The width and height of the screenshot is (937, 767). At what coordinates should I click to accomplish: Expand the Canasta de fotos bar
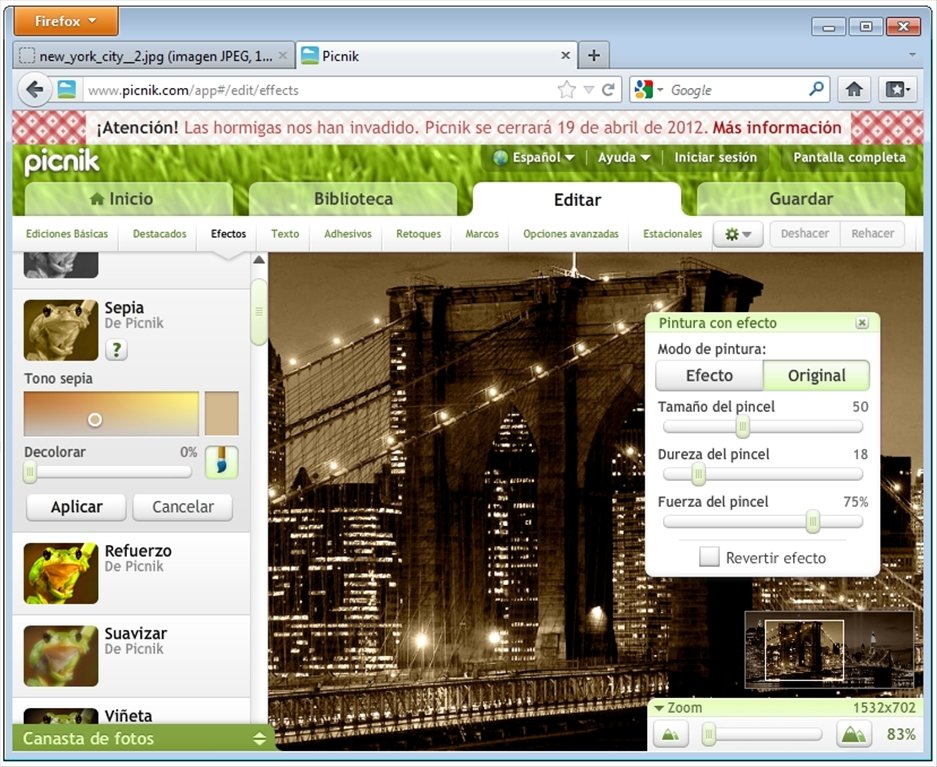[x=143, y=738]
